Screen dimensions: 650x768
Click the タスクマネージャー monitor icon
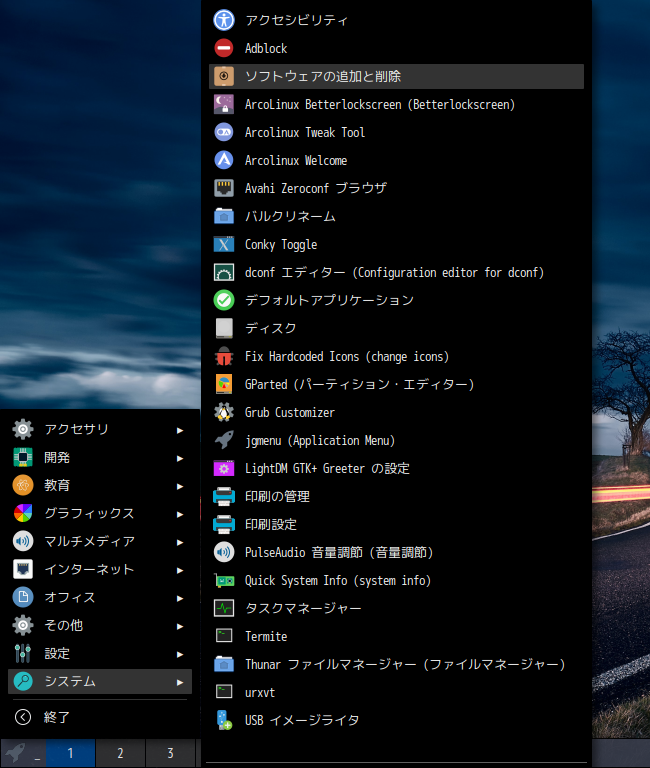(224, 608)
